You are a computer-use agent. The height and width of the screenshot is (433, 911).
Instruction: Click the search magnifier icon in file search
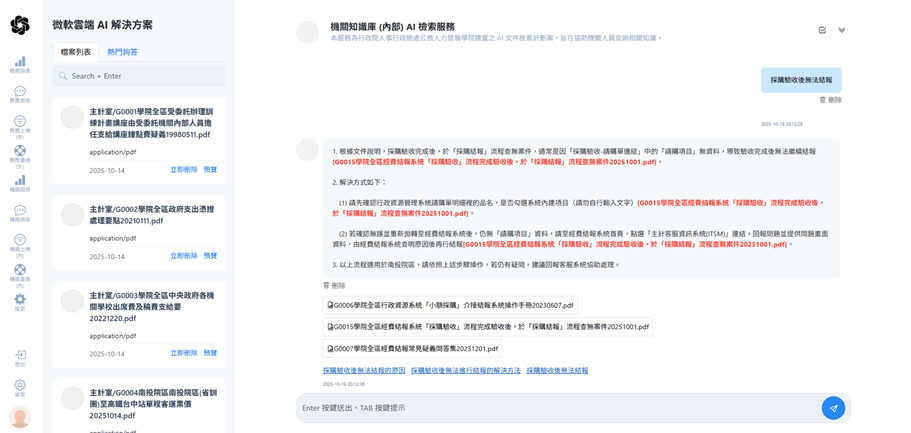63,76
